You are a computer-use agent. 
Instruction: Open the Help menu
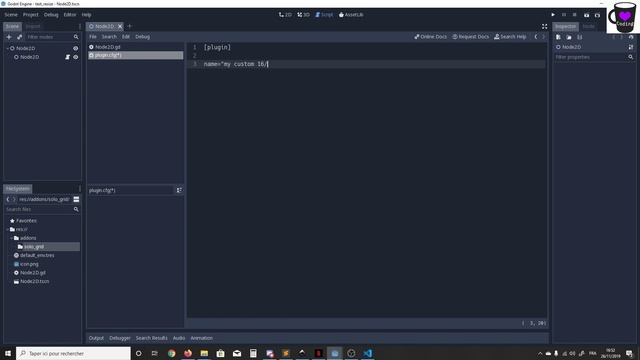(x=86, y=15)
